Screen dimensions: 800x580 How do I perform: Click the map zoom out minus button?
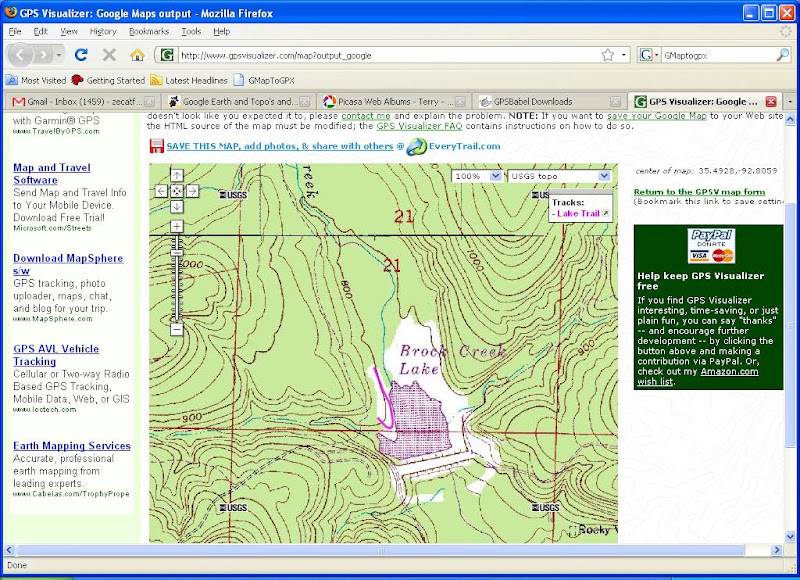pyautogui.click(x=177, y=329)
